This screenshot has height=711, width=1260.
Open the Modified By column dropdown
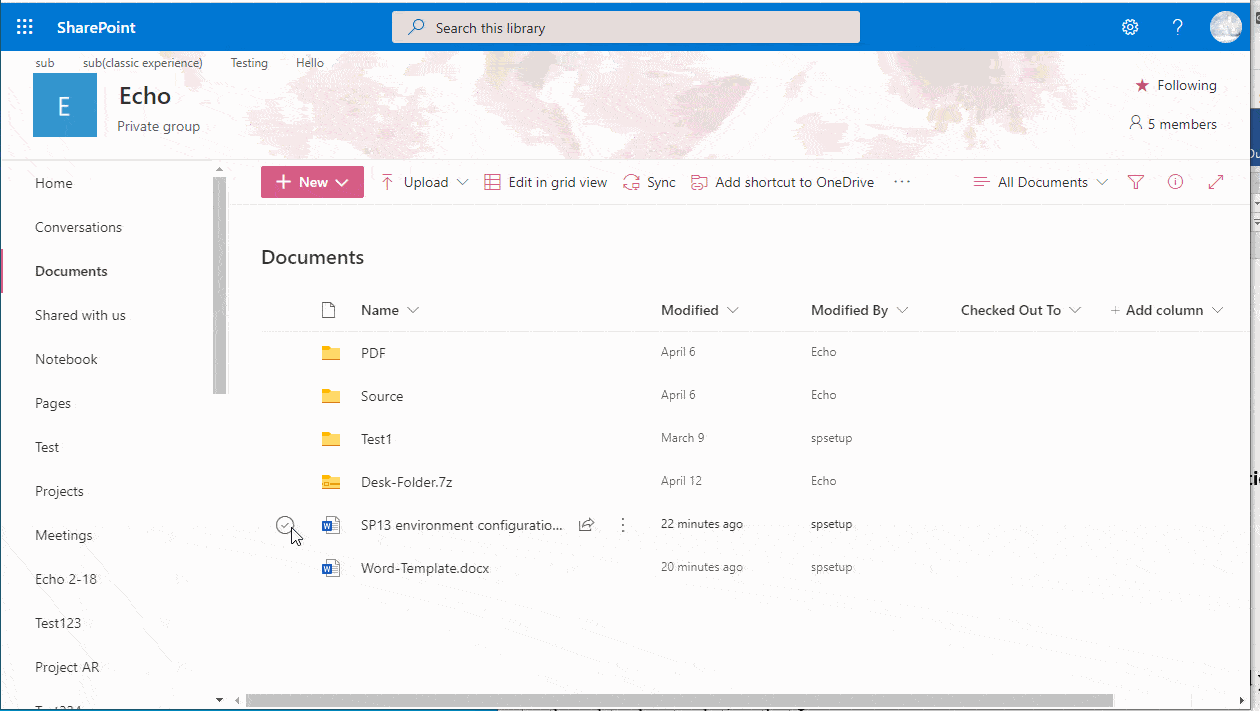[x=859, y=310]
